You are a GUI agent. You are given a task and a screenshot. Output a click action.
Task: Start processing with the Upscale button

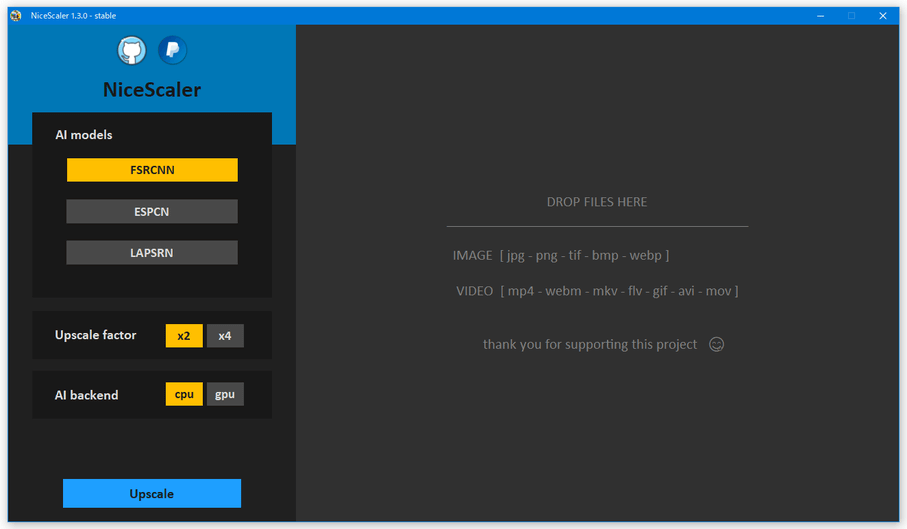[x=152, y=494]
